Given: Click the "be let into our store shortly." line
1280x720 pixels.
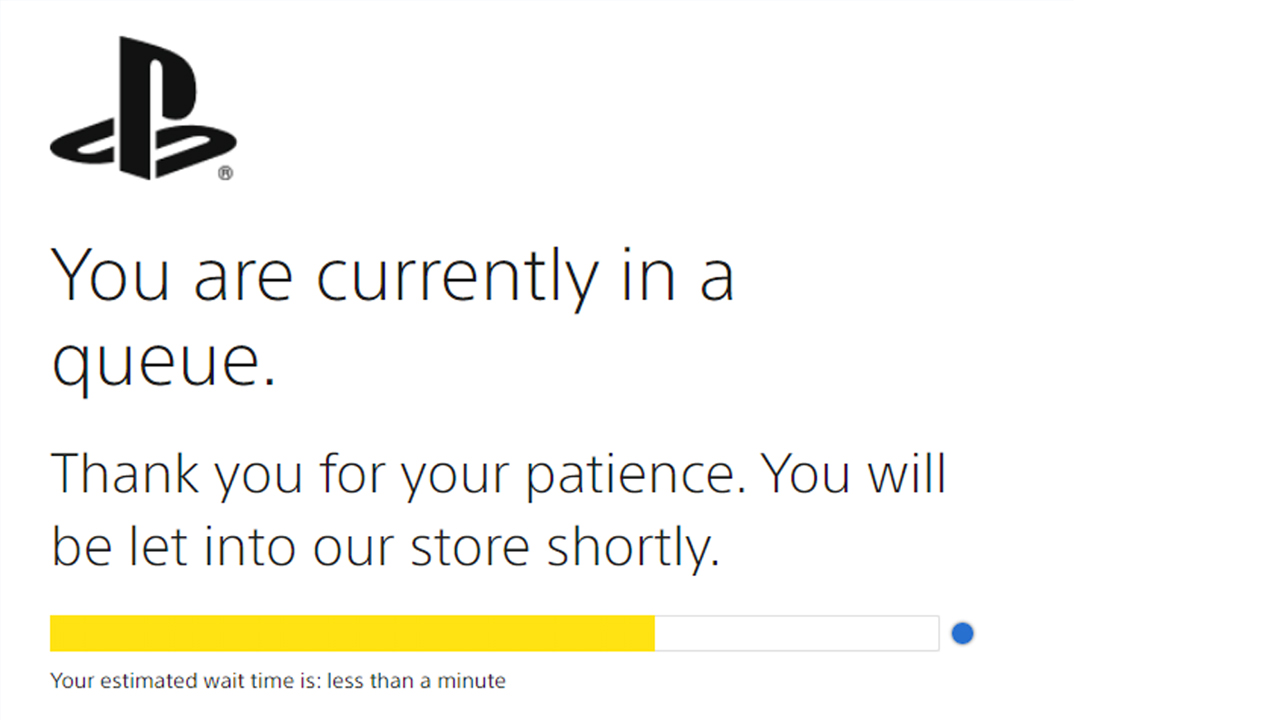Looking at the screenshot, I should [x=385, y=545].
